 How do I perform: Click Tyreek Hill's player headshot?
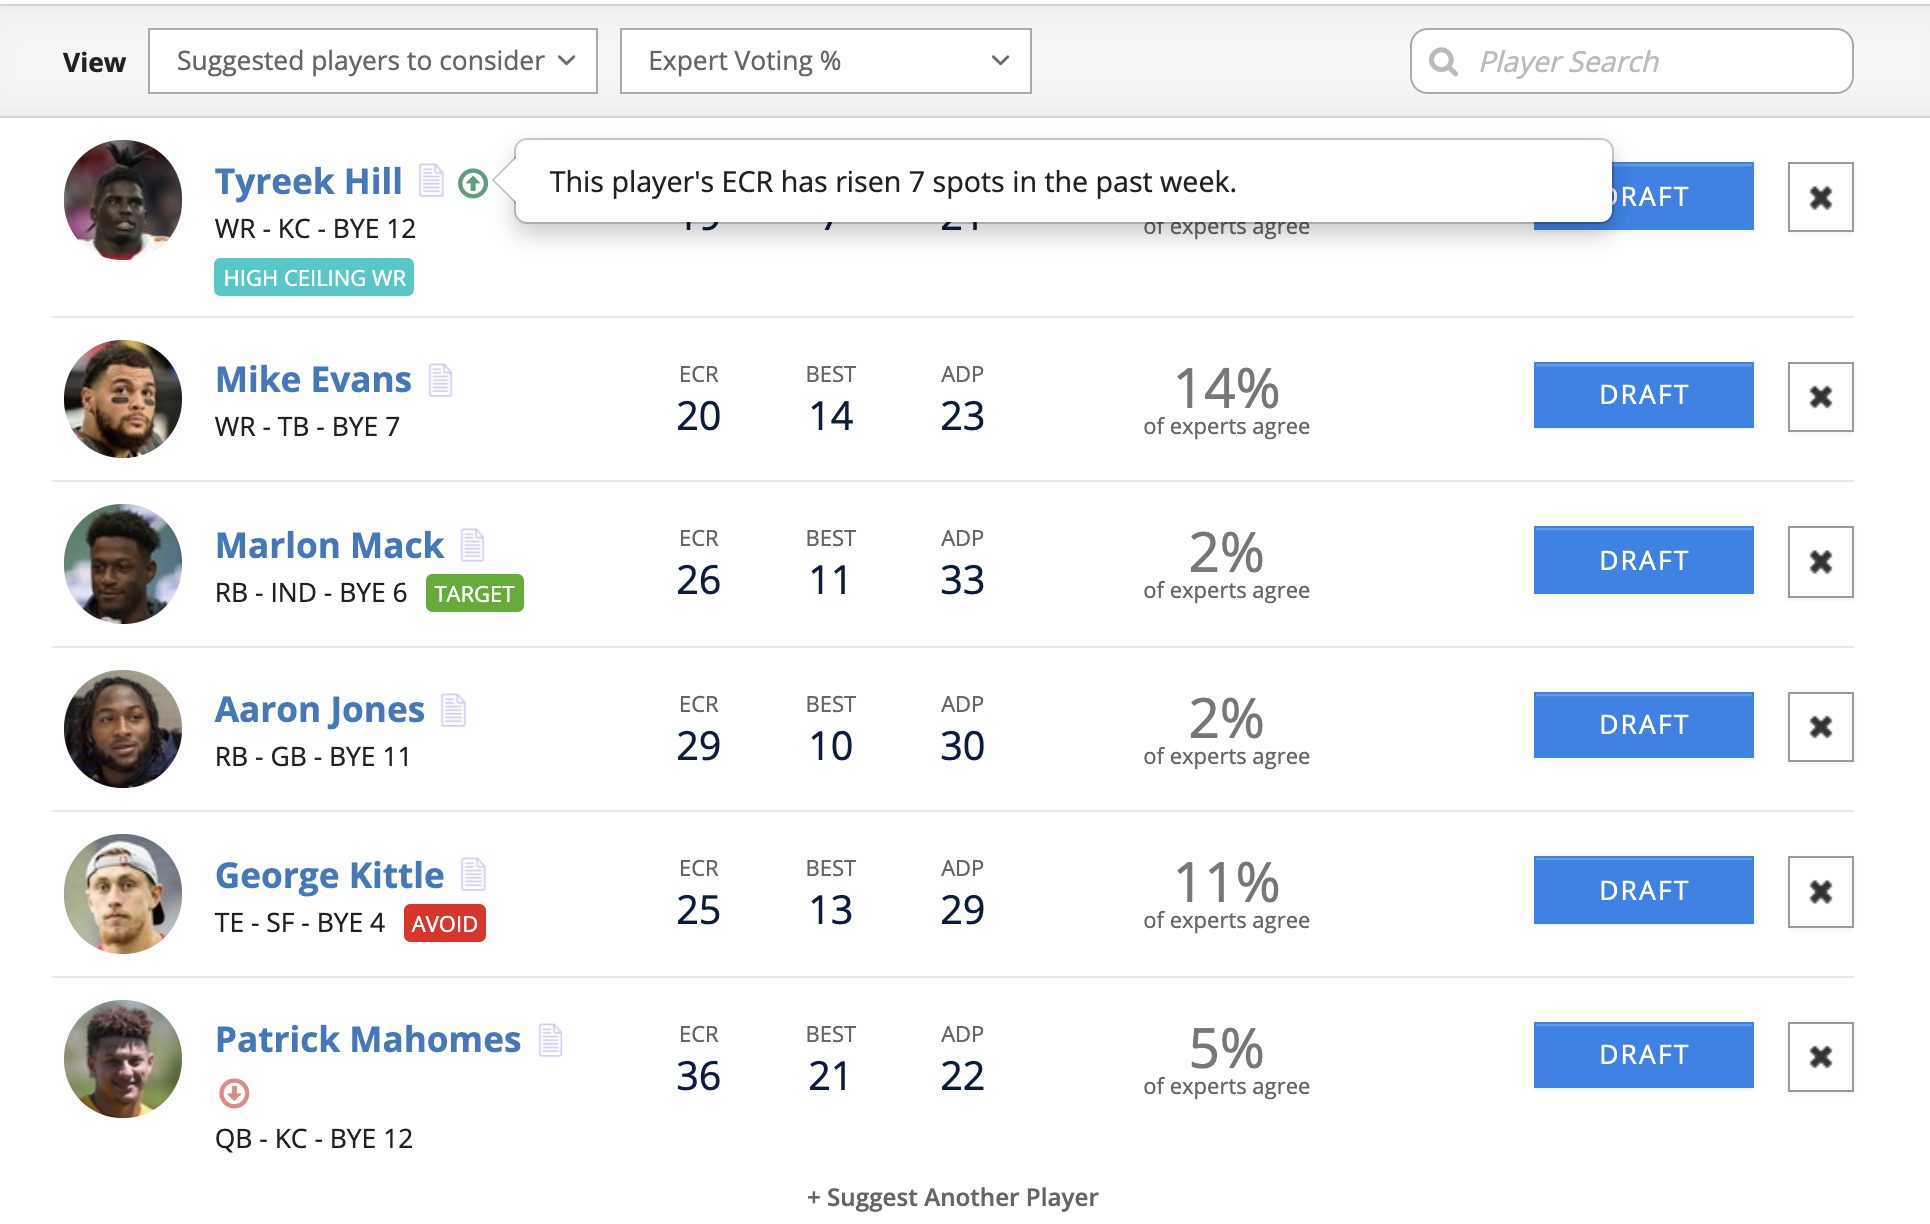(x=123, y=199)
